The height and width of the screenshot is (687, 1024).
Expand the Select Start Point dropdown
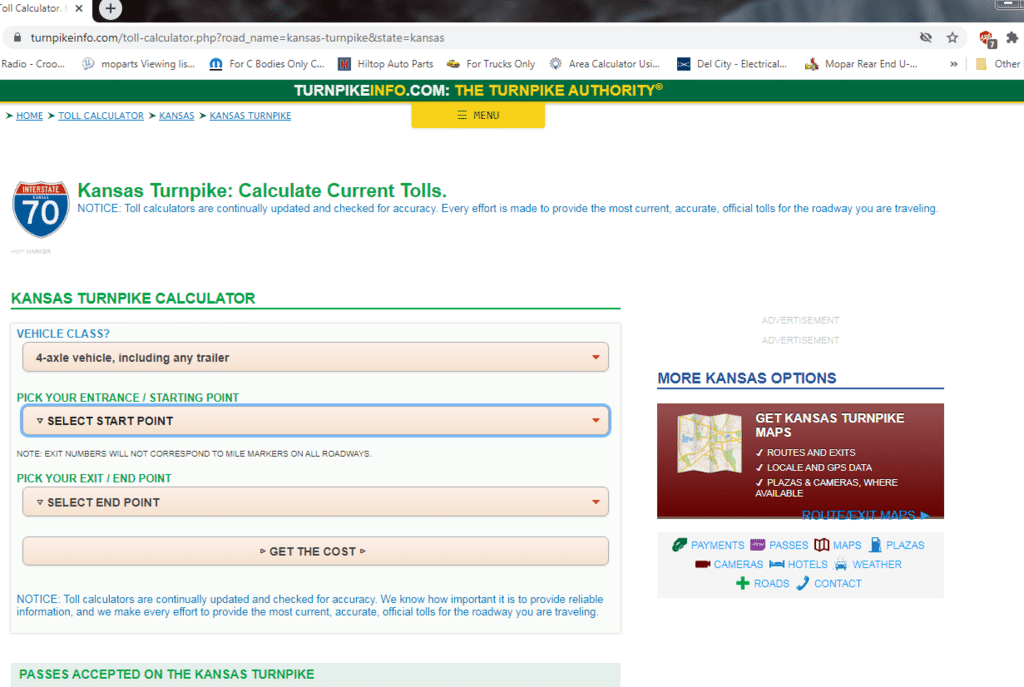(315, 421)
